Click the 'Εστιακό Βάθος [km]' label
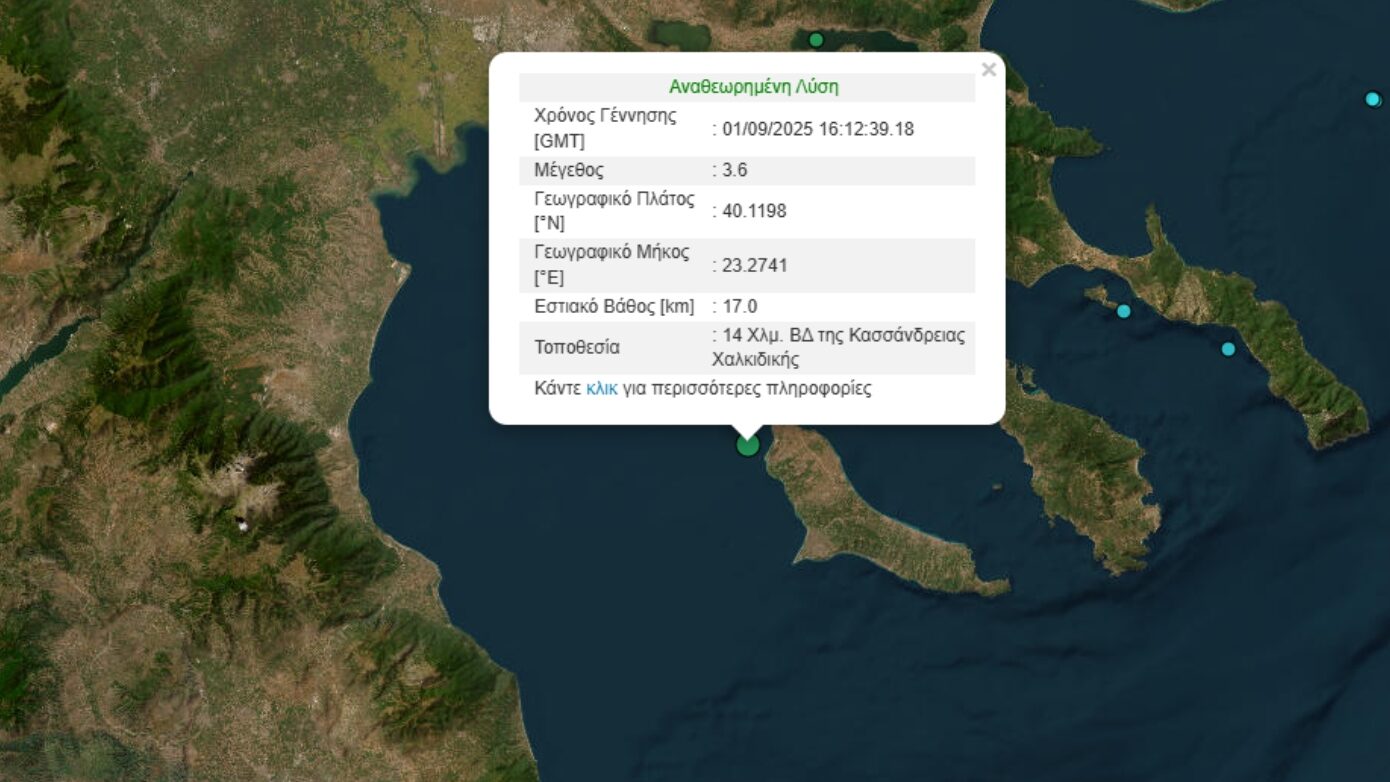Image resolution: width=1390 pixels, height=782 pixels. pyautogui.click(x=614, y=306)
